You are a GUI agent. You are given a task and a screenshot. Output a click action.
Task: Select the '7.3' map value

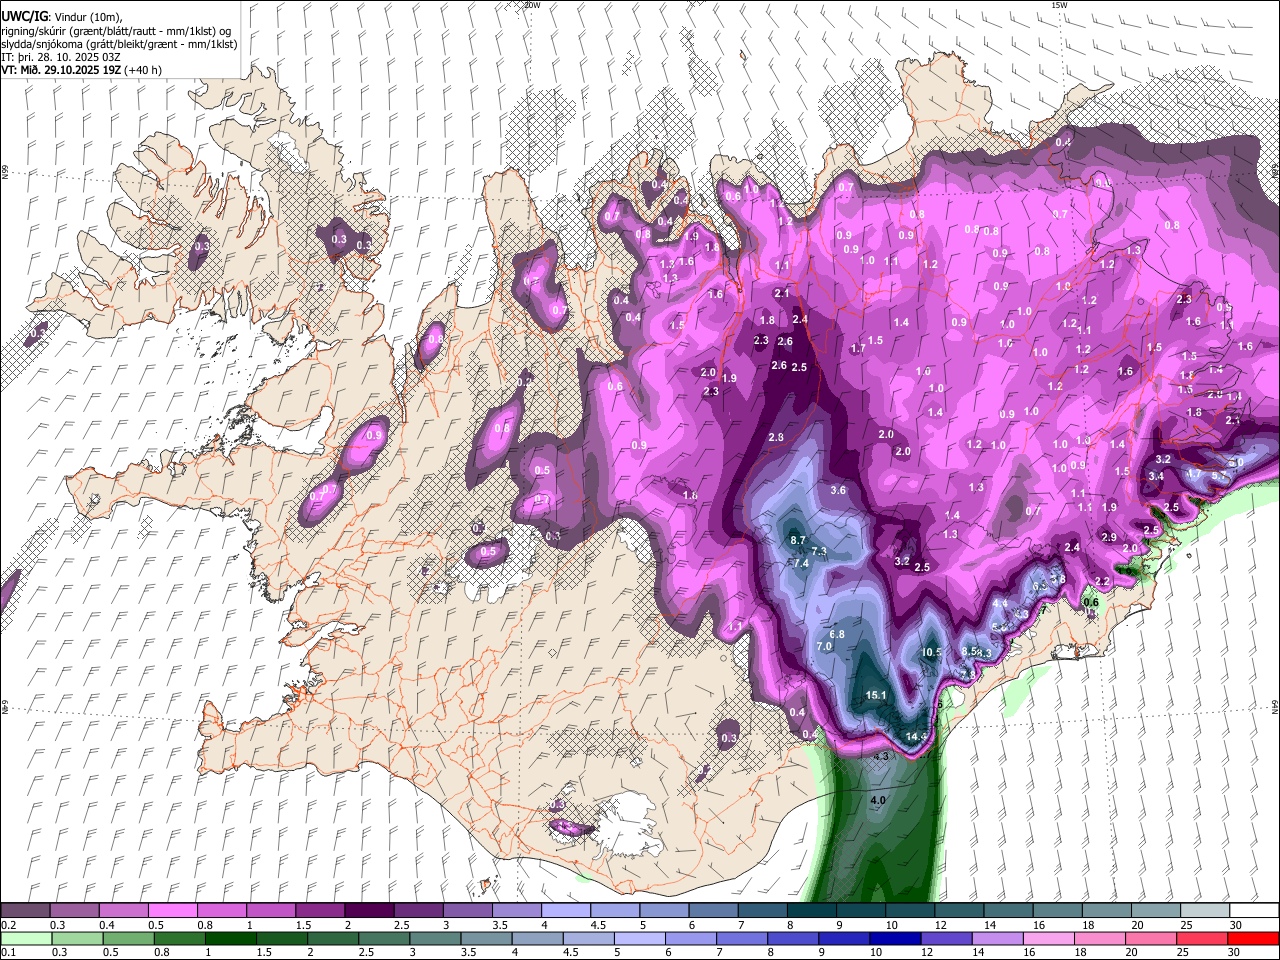[x=819, y=552]
